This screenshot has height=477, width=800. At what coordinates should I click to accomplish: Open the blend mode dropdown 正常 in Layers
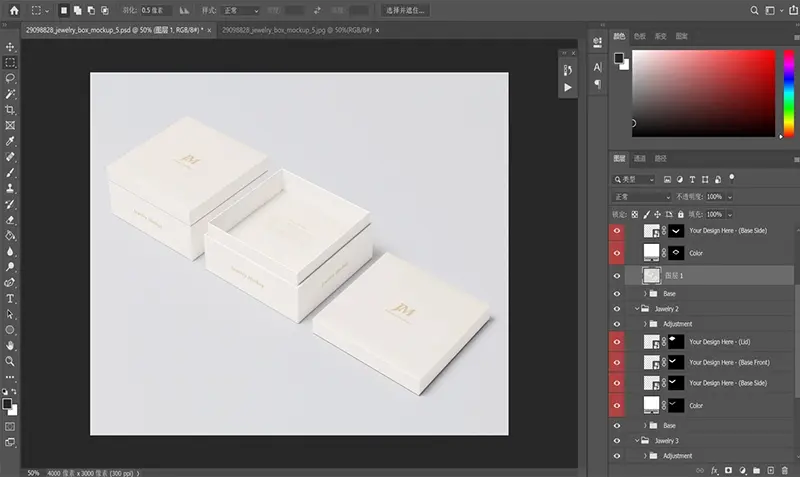[x=642, y=197]
